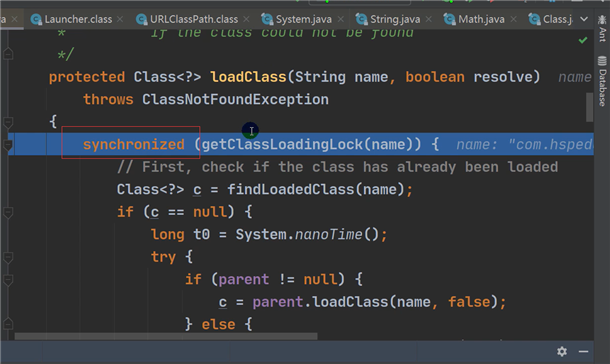This screenshot has width=610, height=364.
Task: Click the 'long t0' declaration
Action: [180, 234]
